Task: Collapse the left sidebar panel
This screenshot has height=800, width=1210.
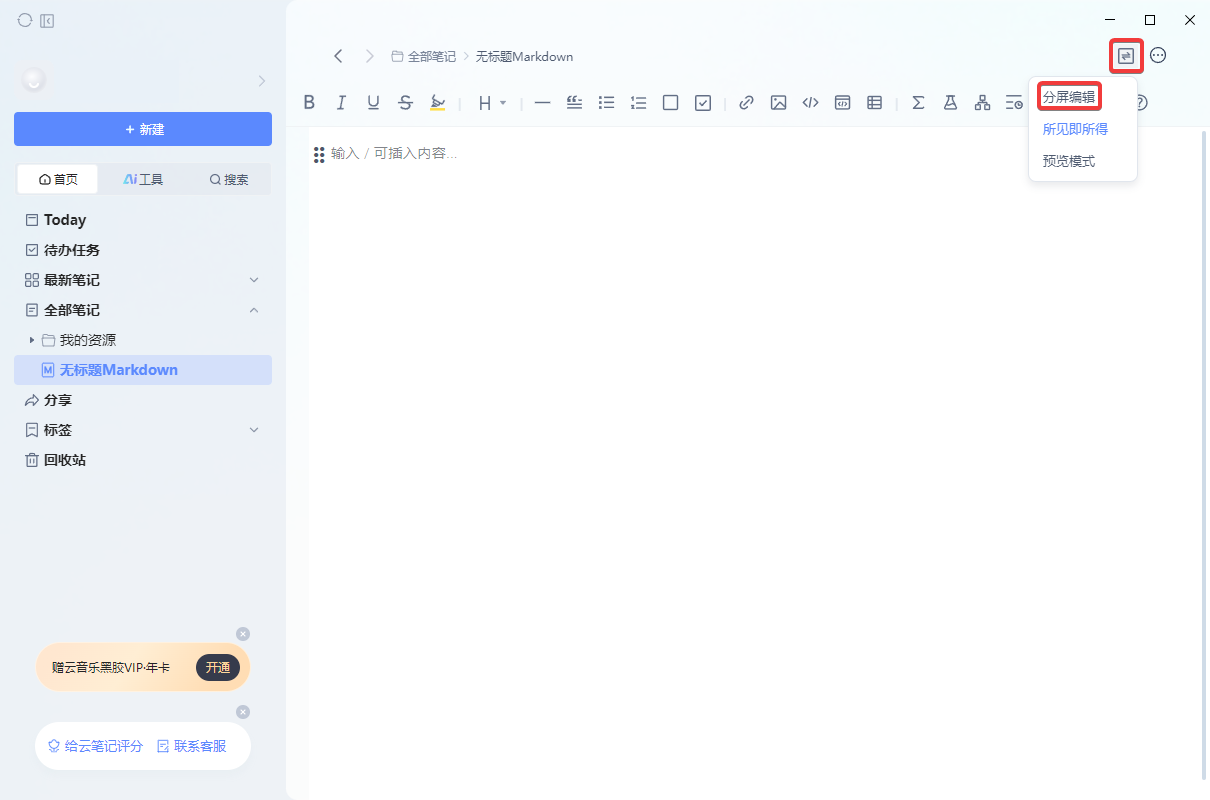Action: [47, 20]
